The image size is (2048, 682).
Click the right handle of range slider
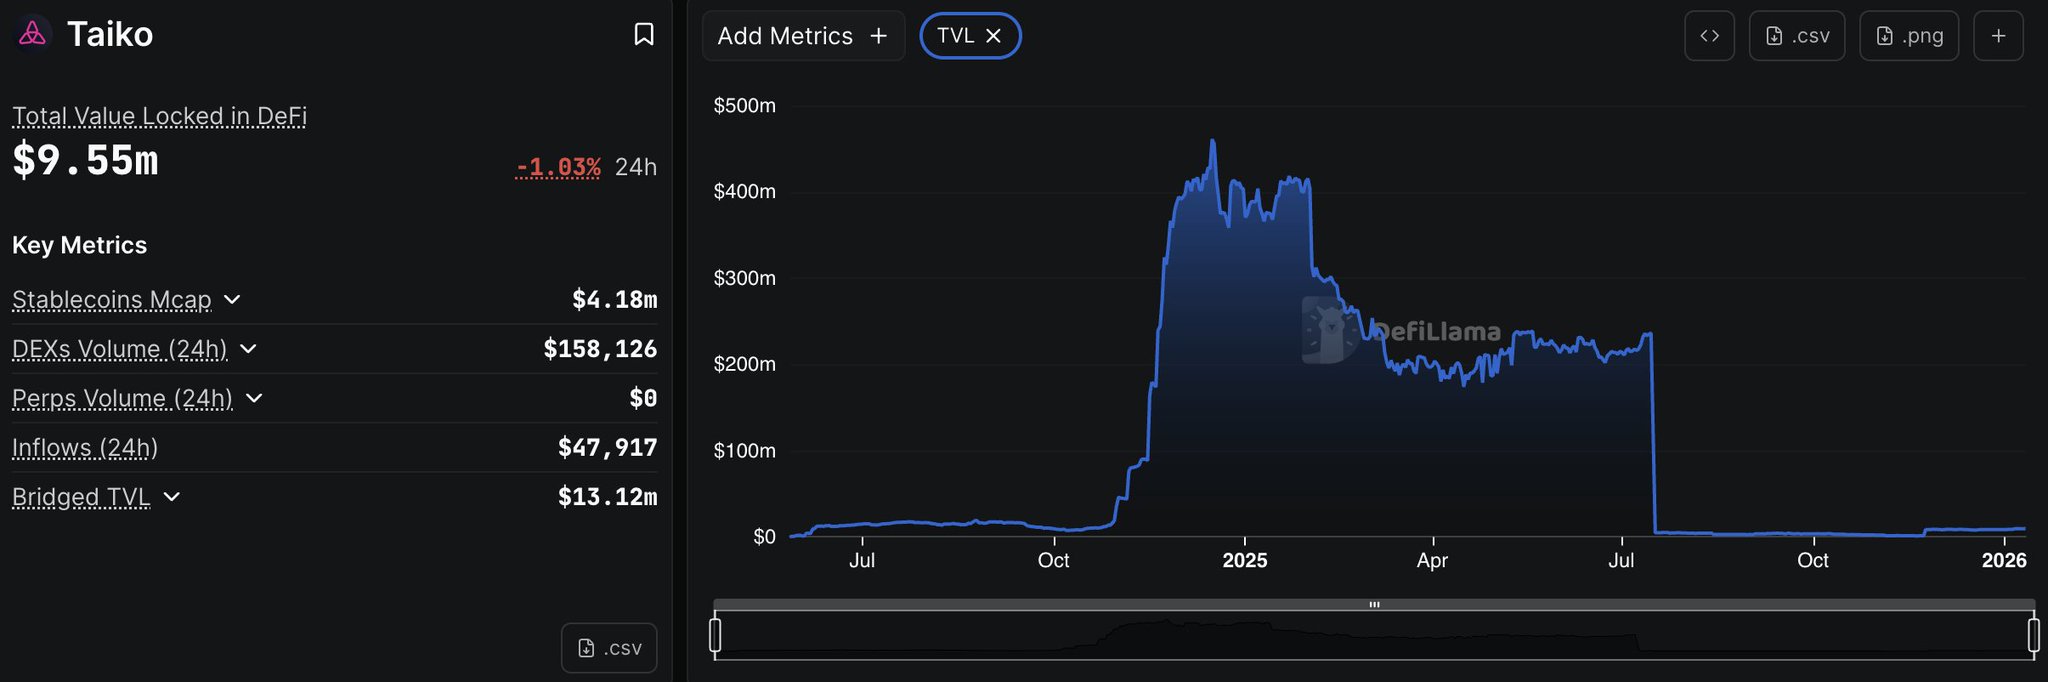pos(2033,635)
